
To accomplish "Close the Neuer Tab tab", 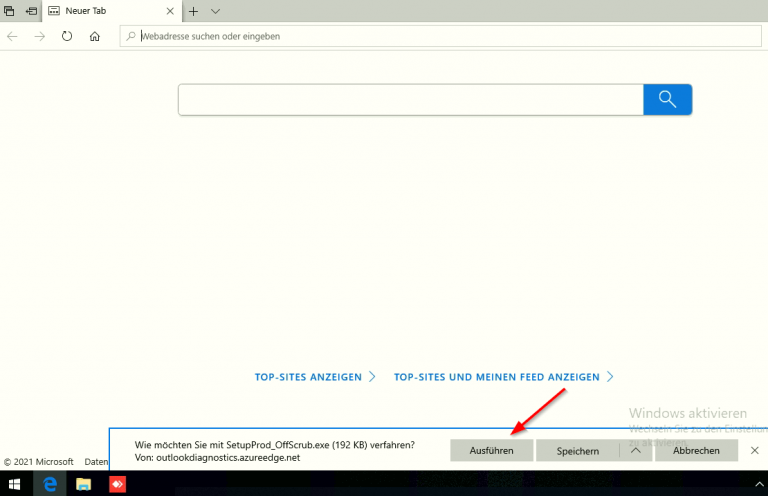I will [x=169, y=11].
